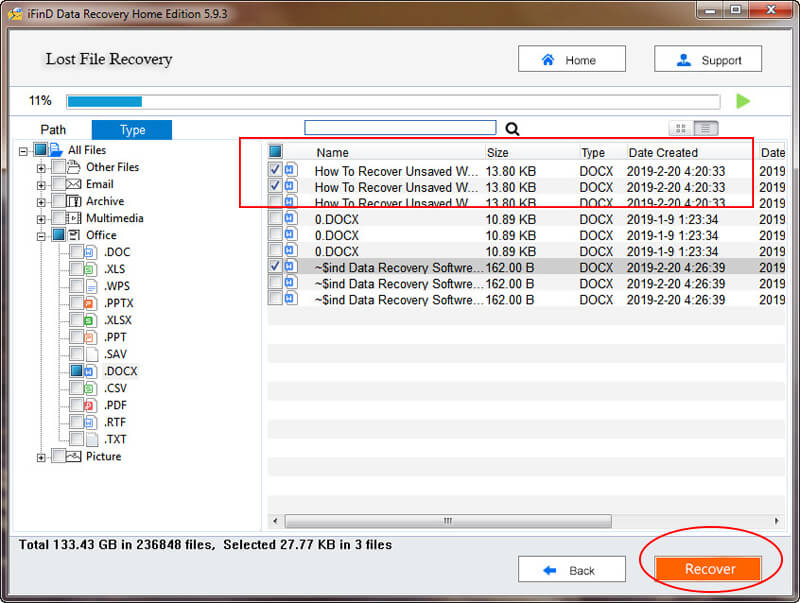Click the All Files documents icon

click(56, 150)
